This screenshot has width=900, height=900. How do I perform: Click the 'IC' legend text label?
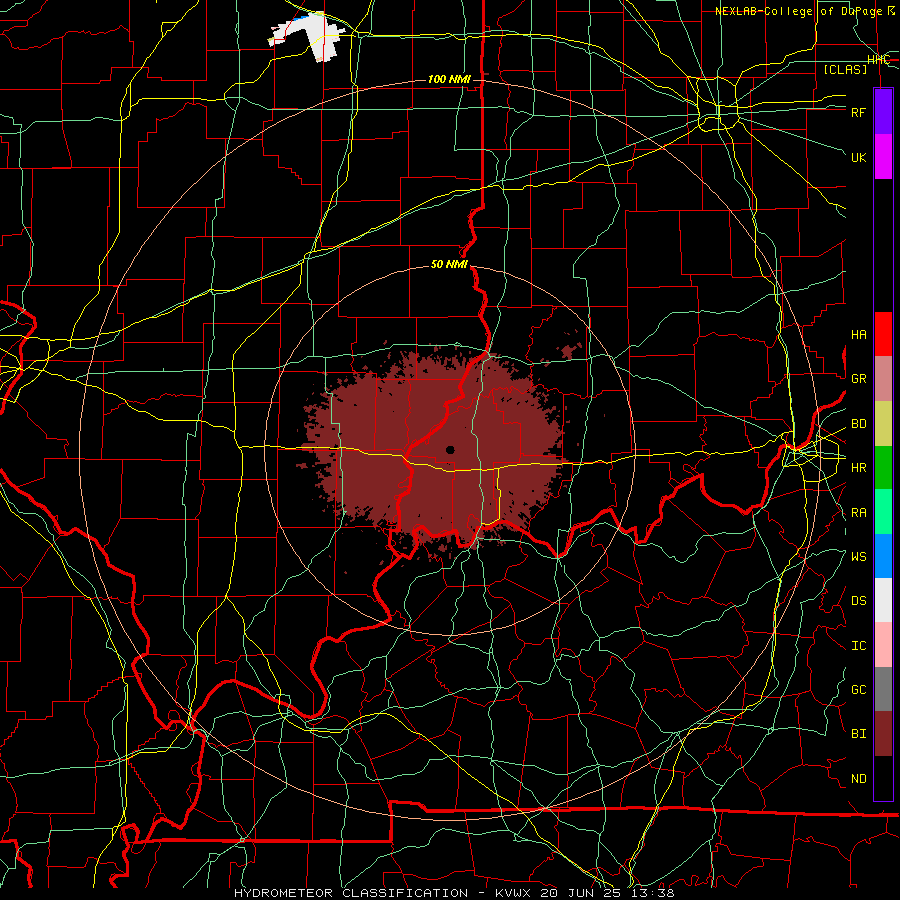click(858, 646)
